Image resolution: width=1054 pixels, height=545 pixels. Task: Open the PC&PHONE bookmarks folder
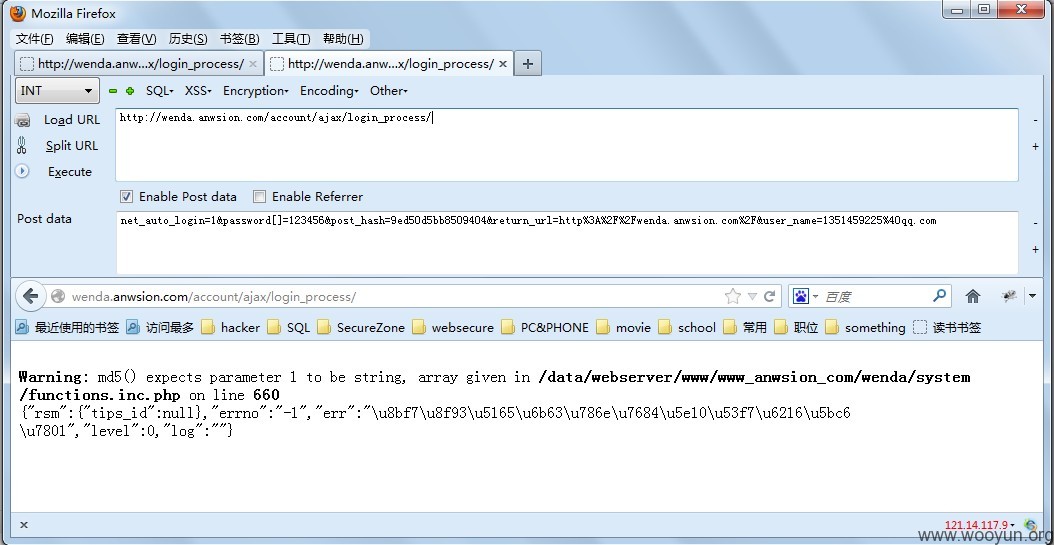click(x=545, y=327)
